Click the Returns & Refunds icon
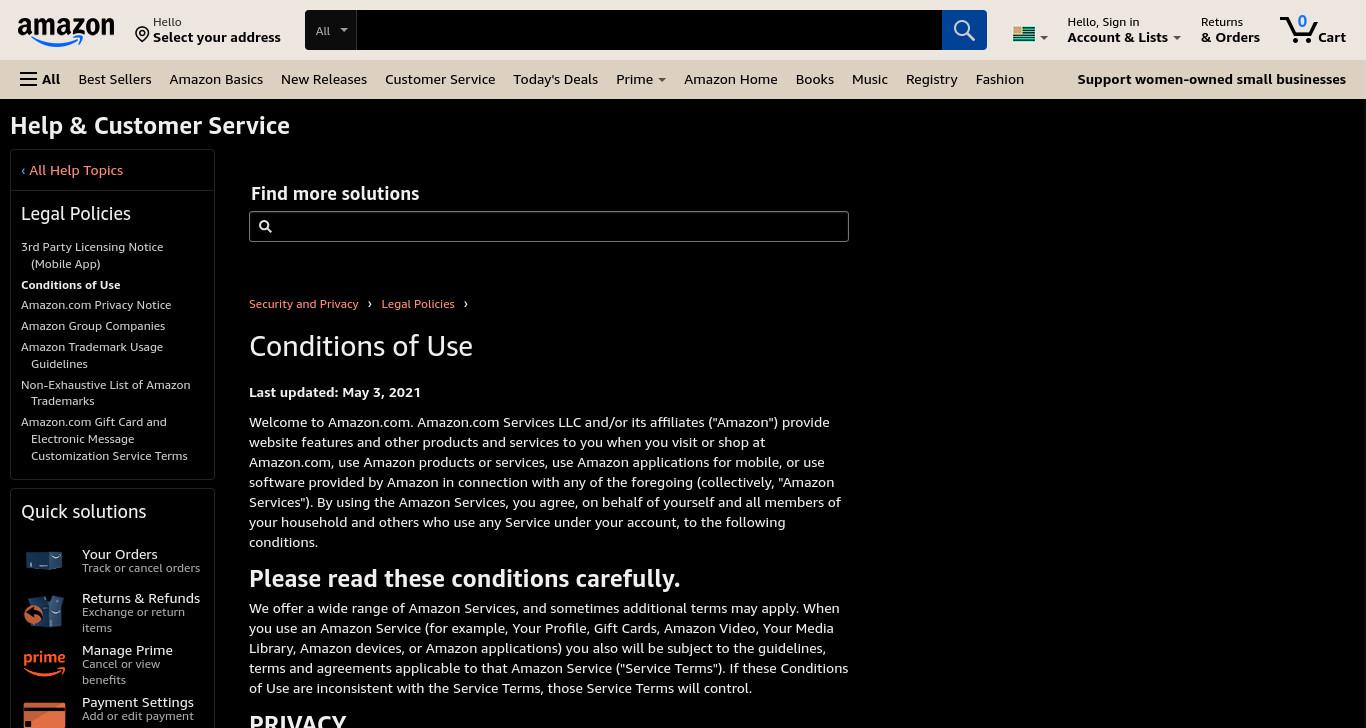 (x=44, y=612)
